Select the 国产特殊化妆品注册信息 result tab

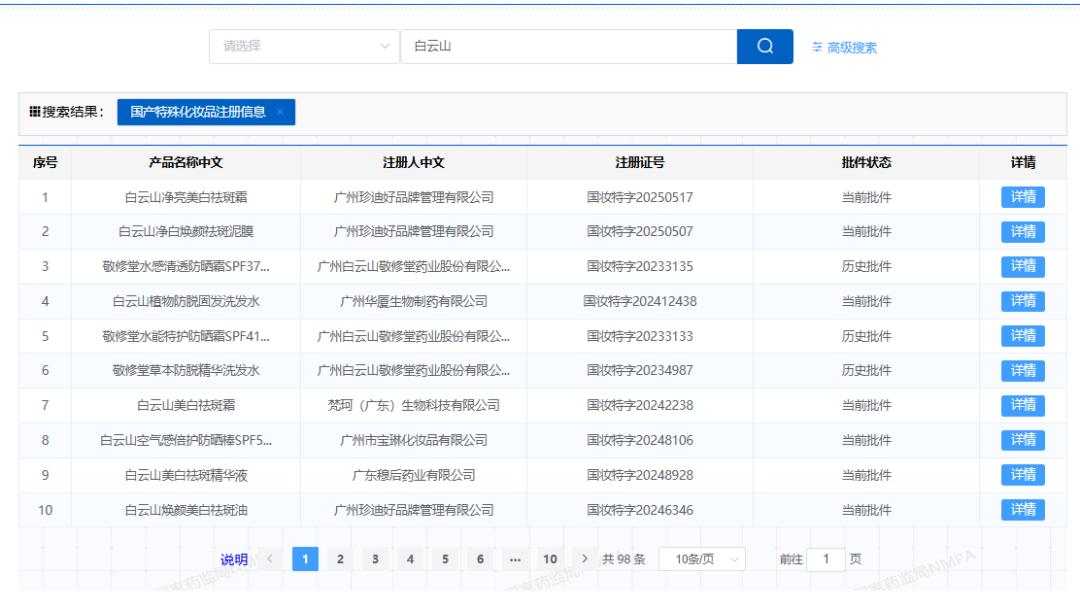coord(198,112)
